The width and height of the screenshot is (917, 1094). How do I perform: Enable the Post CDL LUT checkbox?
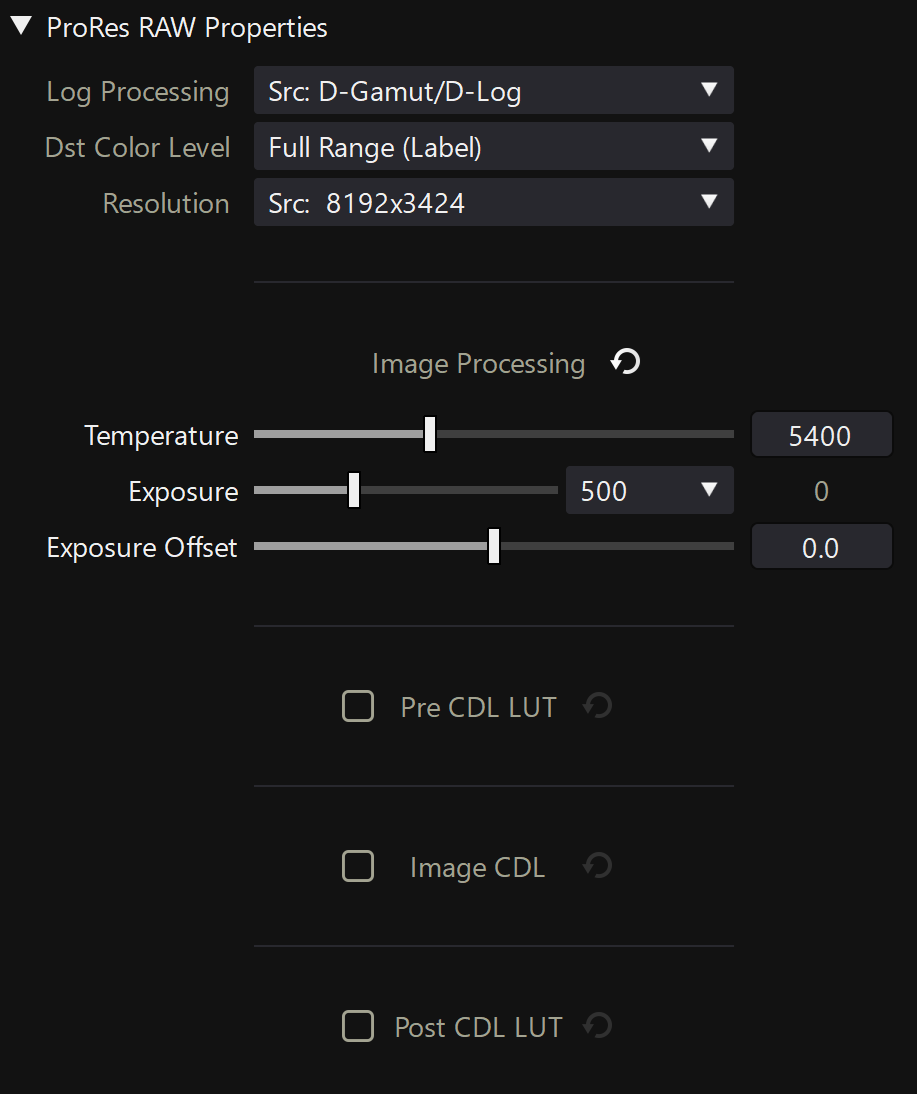358,1026
